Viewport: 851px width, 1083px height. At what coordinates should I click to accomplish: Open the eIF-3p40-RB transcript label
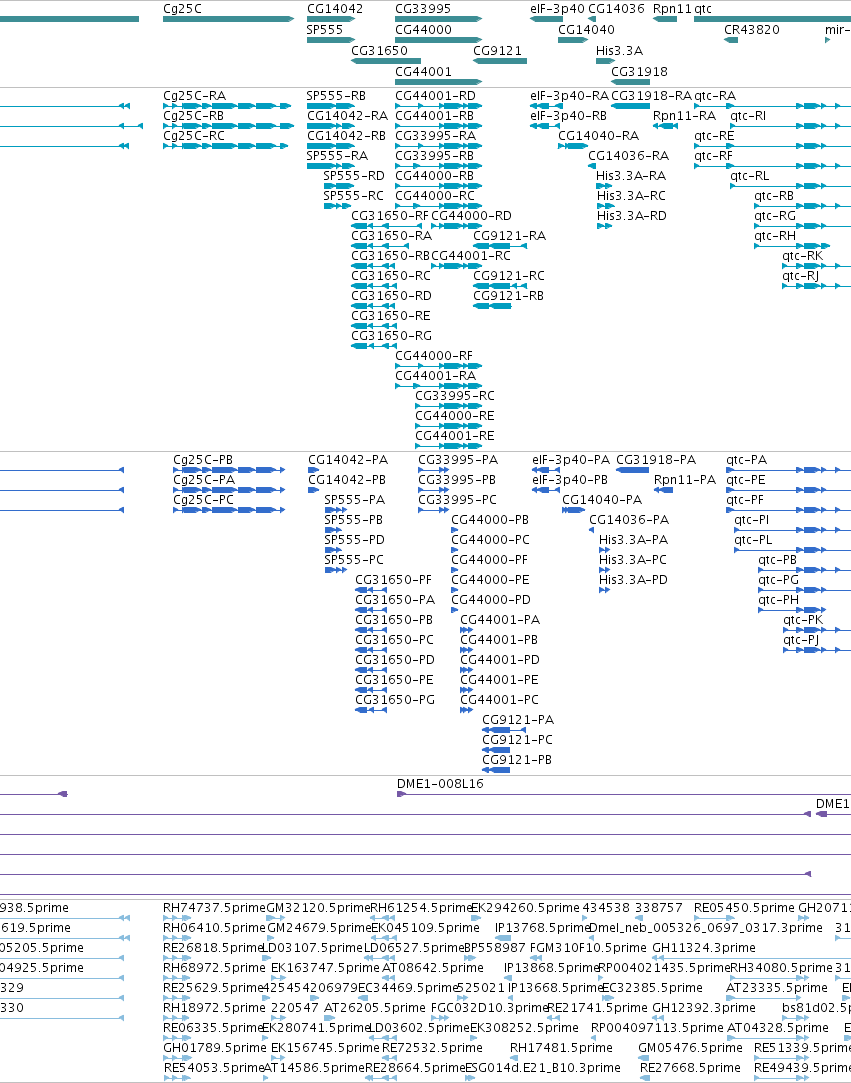568,115
